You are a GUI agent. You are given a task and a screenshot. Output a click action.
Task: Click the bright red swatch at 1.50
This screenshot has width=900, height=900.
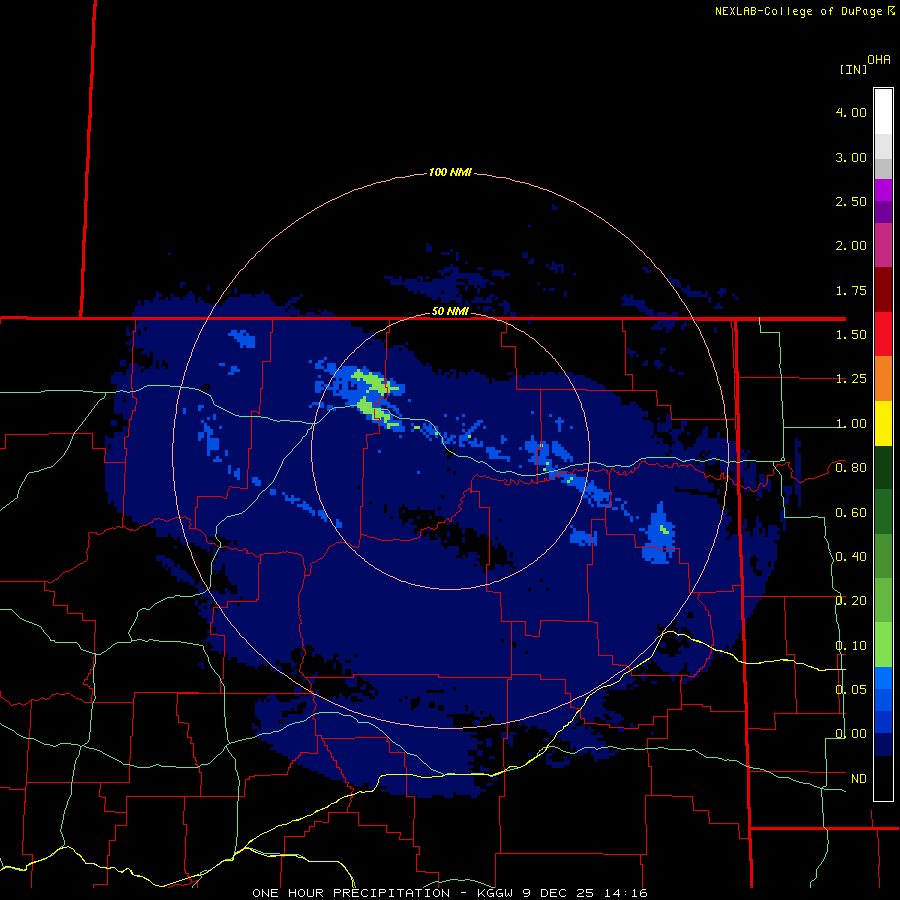(883, 334)
